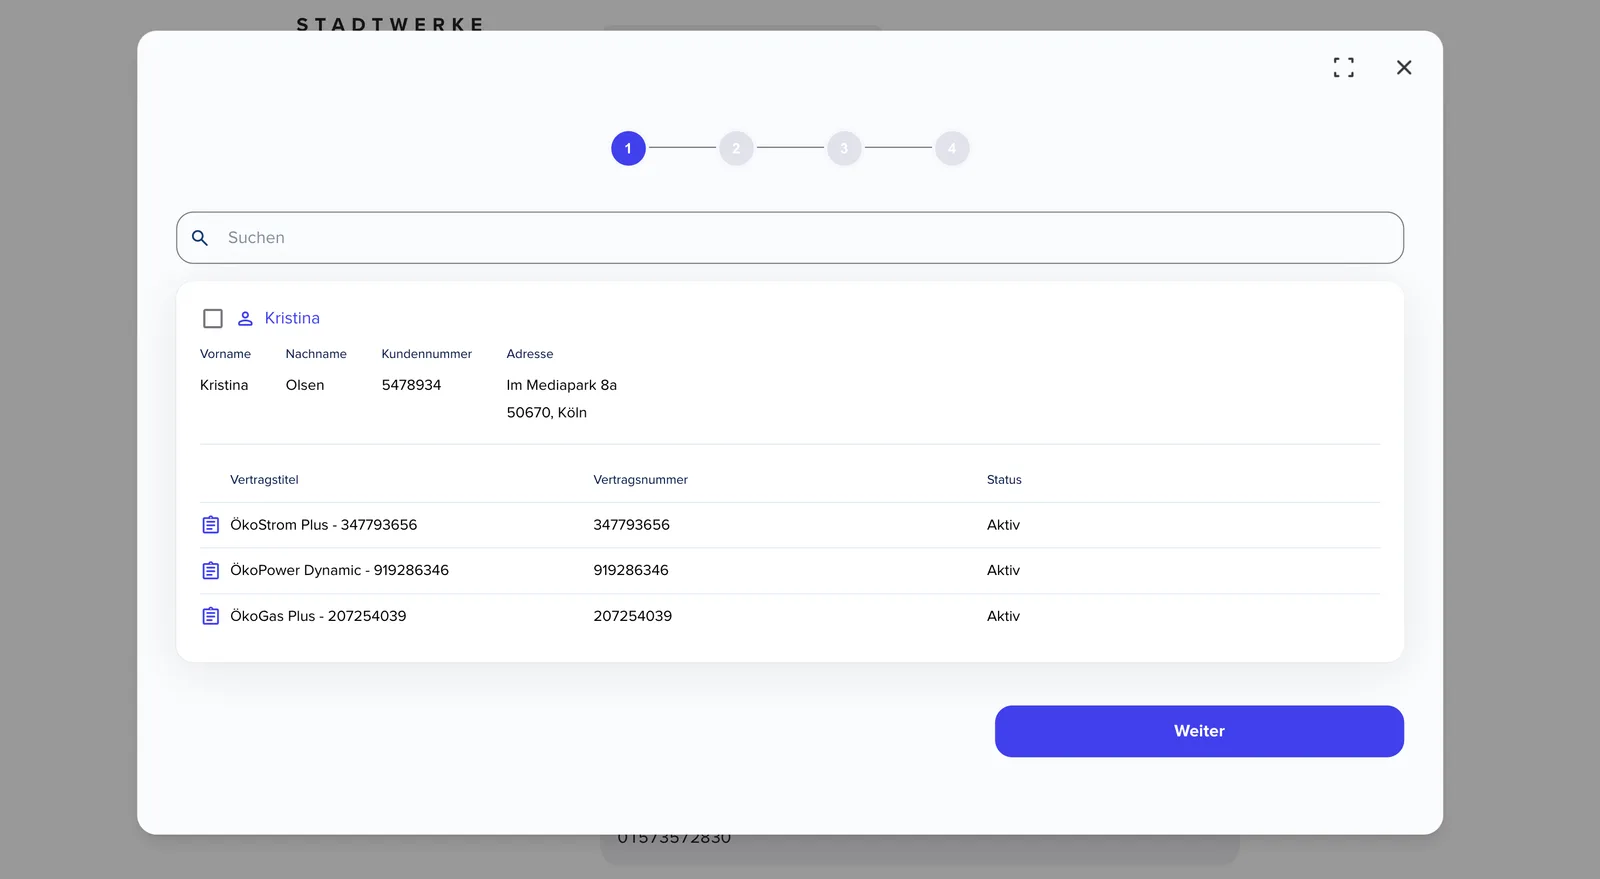
Task: Select the ÖkoStrom Plus - 347793656 contract
Action: [x=324, y=525]
